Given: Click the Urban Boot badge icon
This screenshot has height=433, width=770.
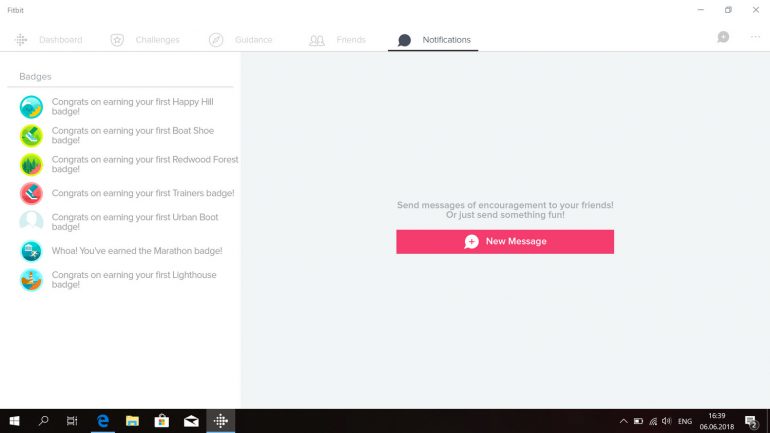Looking at the screenshot, I should tap(32, 222).
